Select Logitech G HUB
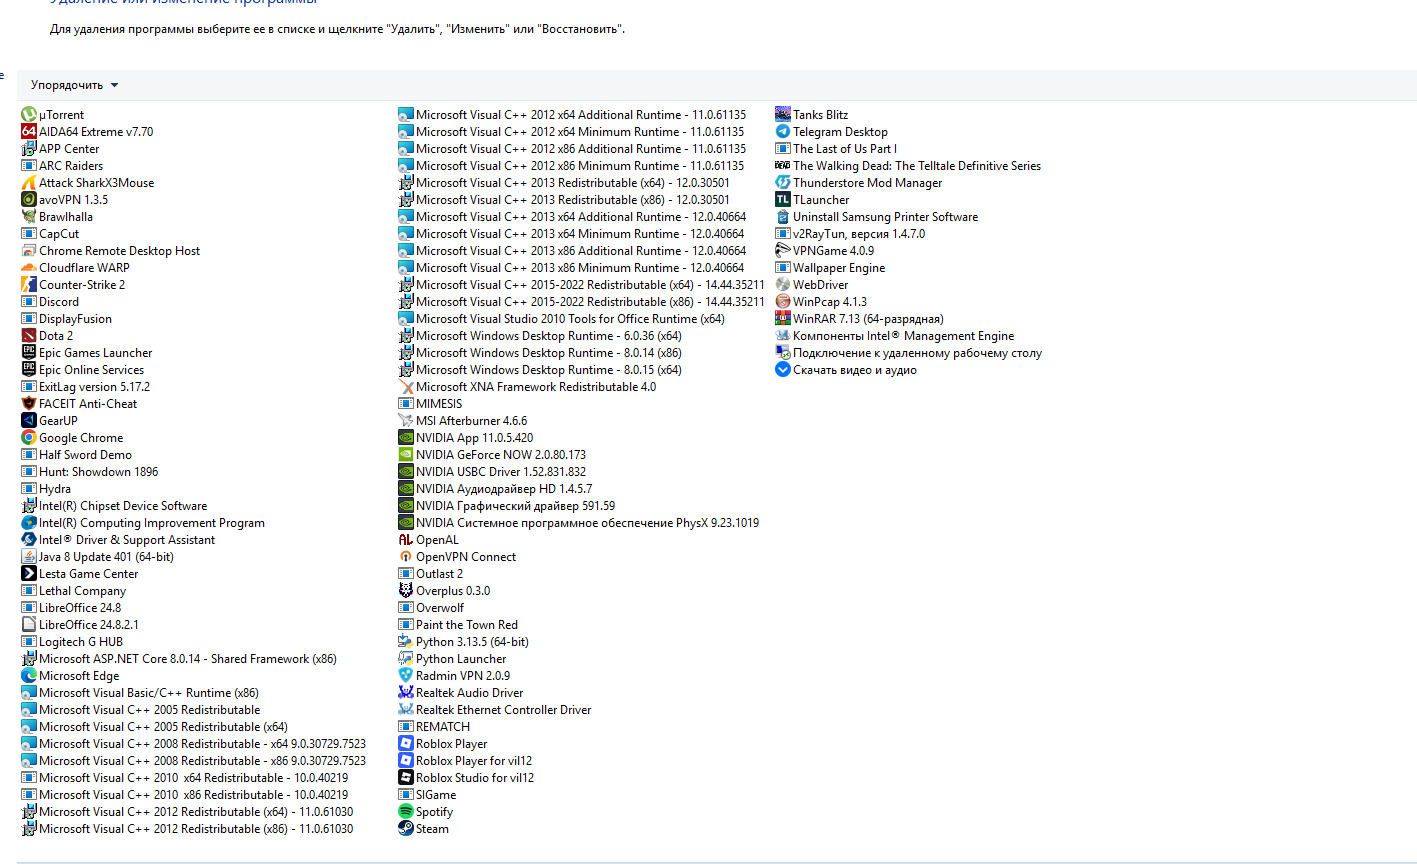Image resolution: width=1417 pixels, height=864 pixels. [72, 642]
